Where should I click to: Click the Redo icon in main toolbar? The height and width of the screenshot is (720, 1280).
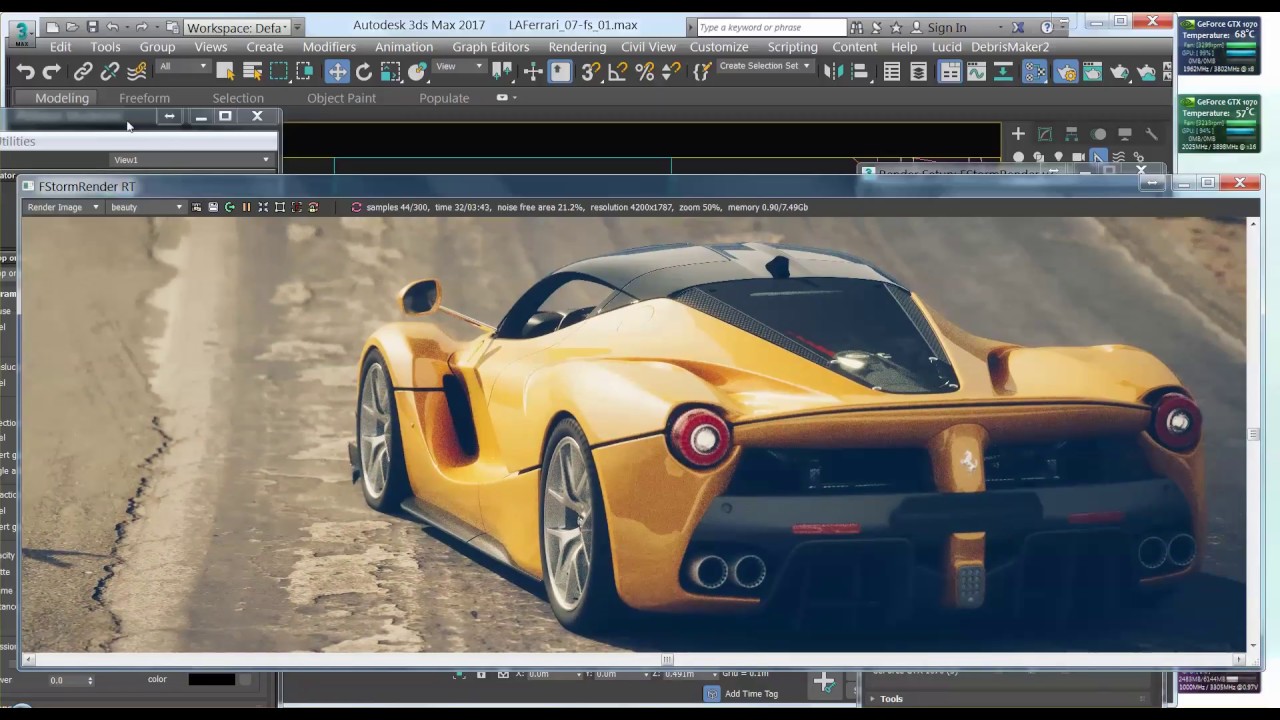[52, 71]
